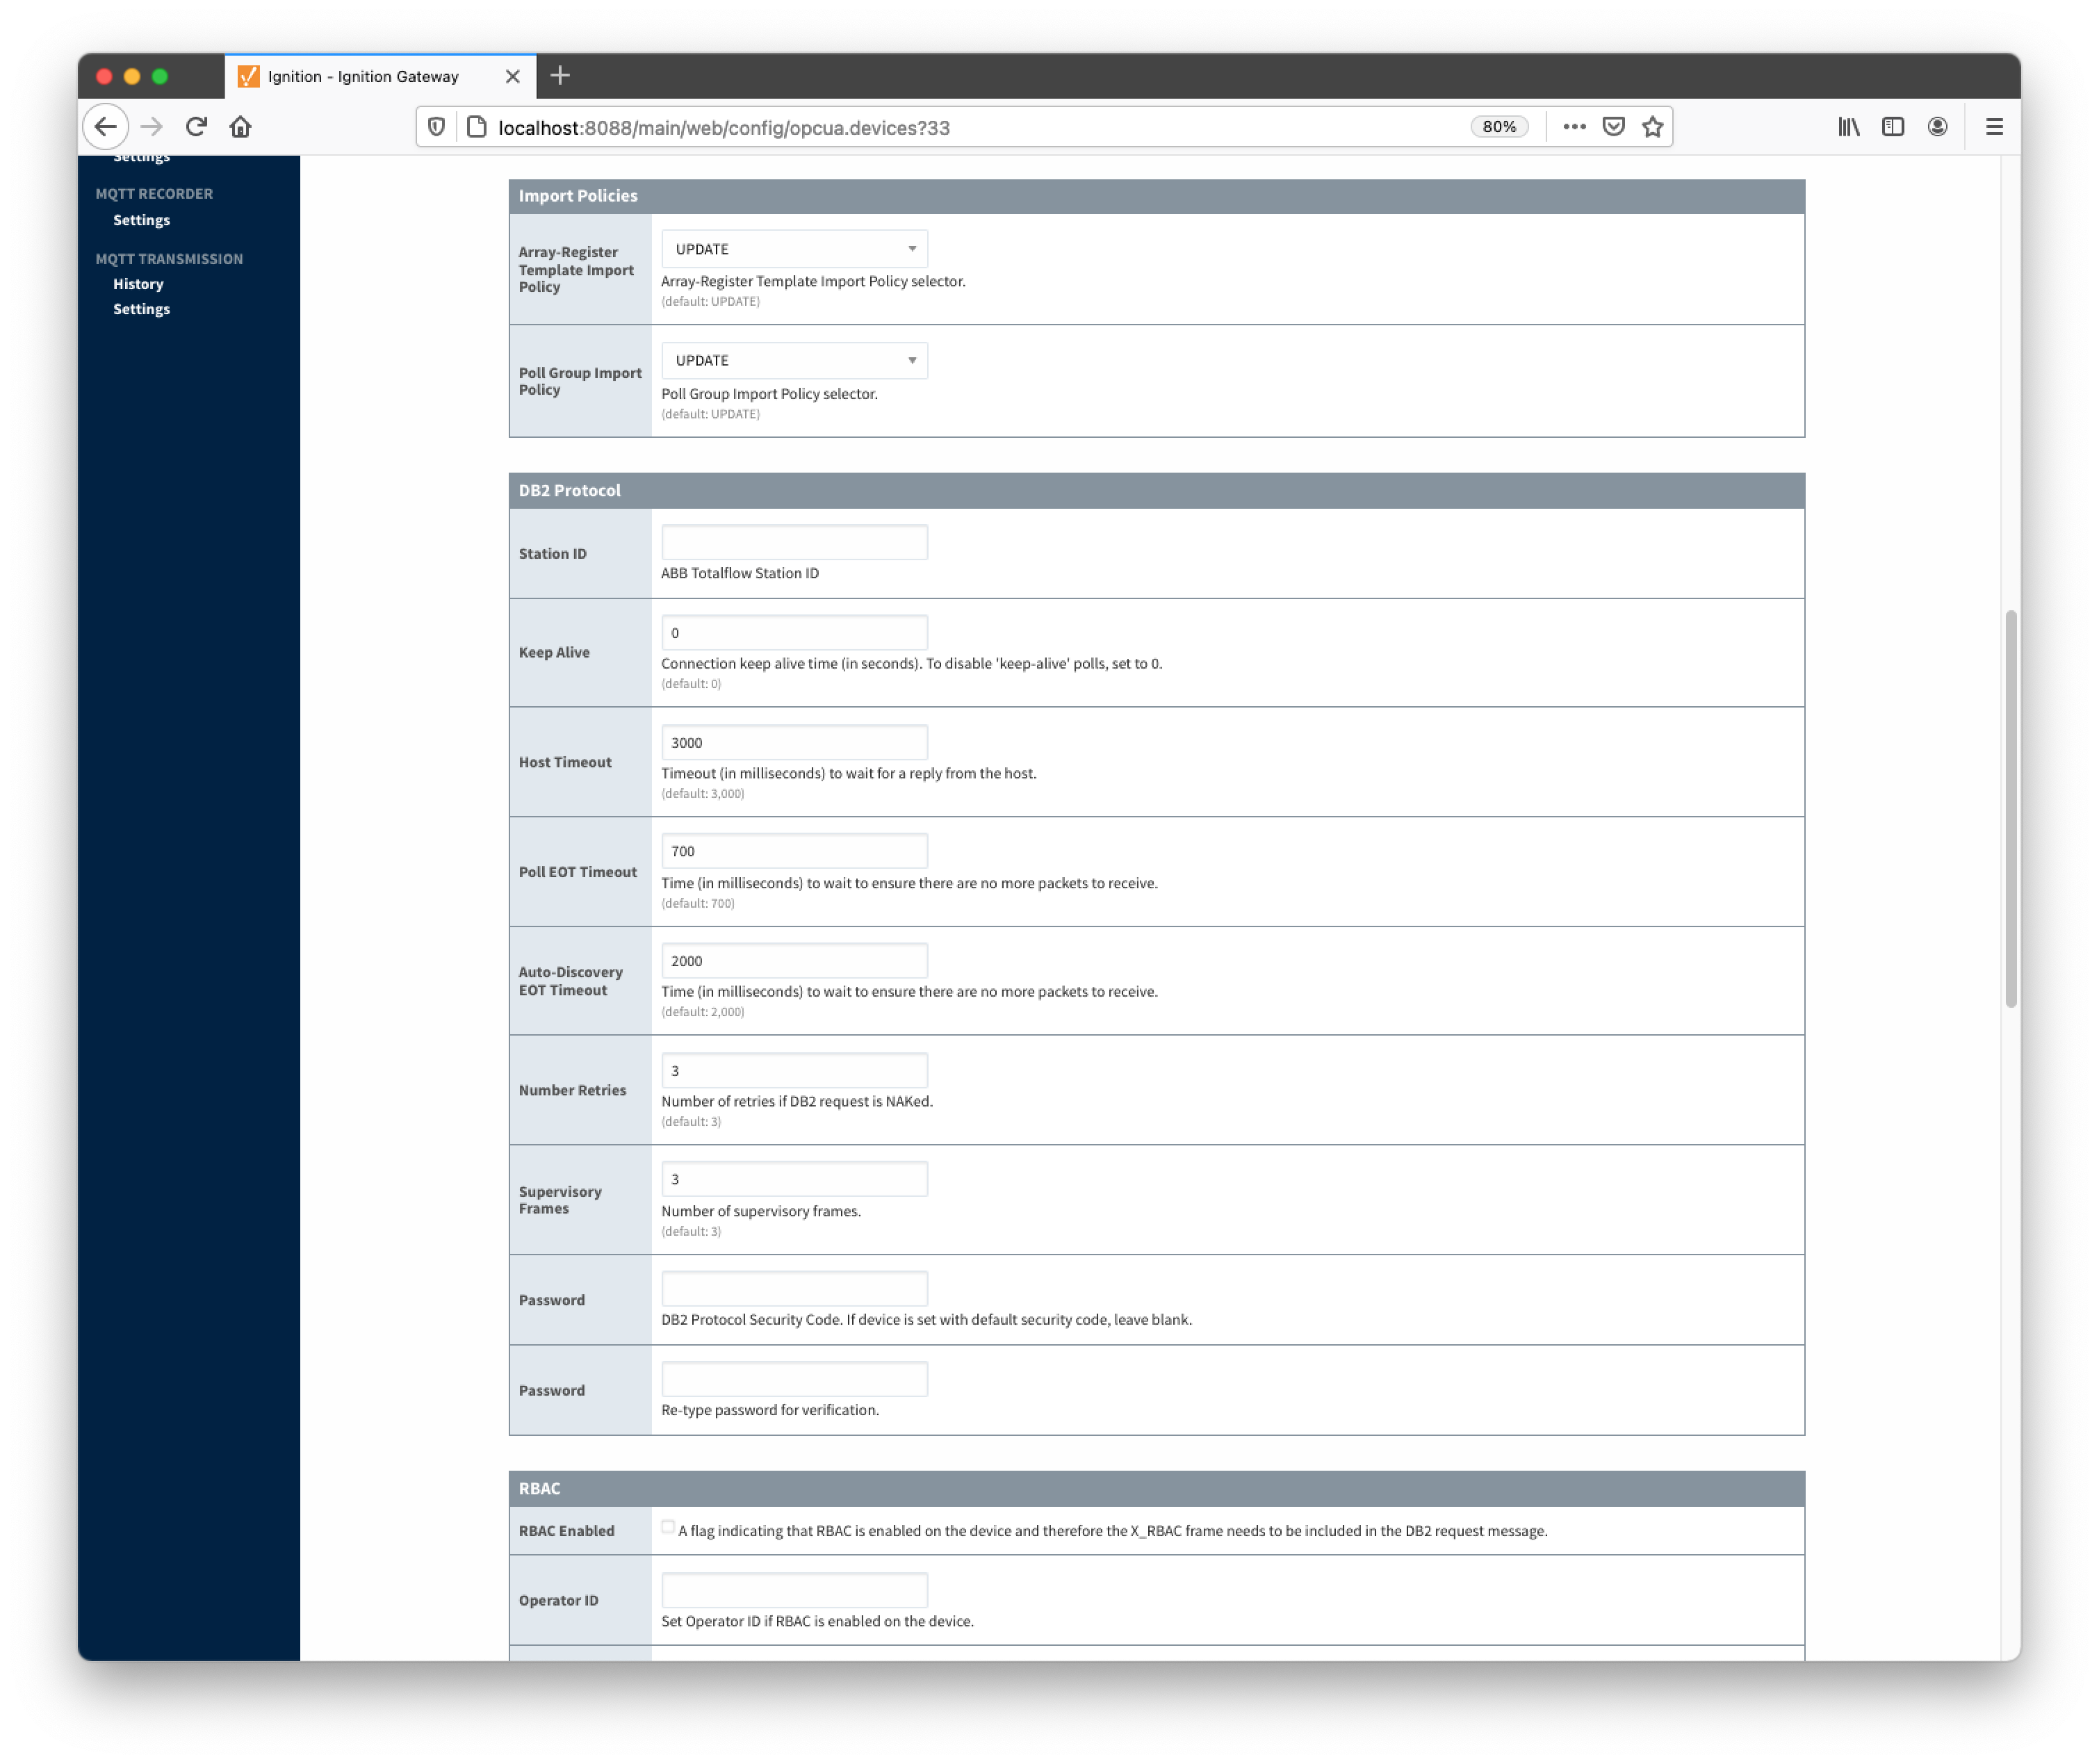2099x1764 pixels.
Task: Click the tracking protection shield icon
Action: [x=436, y=127]
